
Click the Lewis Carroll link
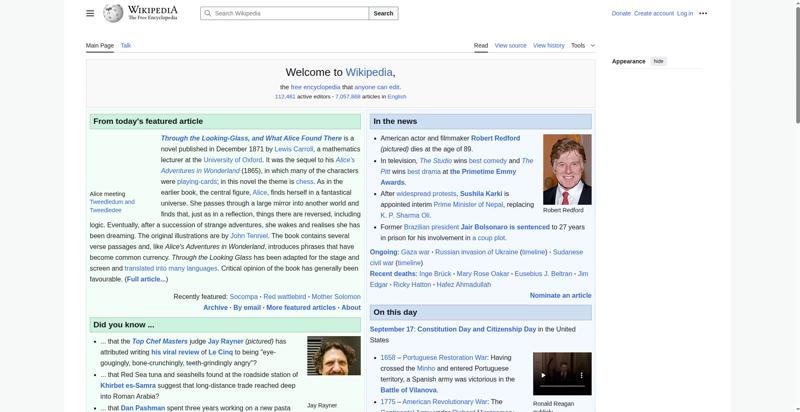(x=293, y=149)
